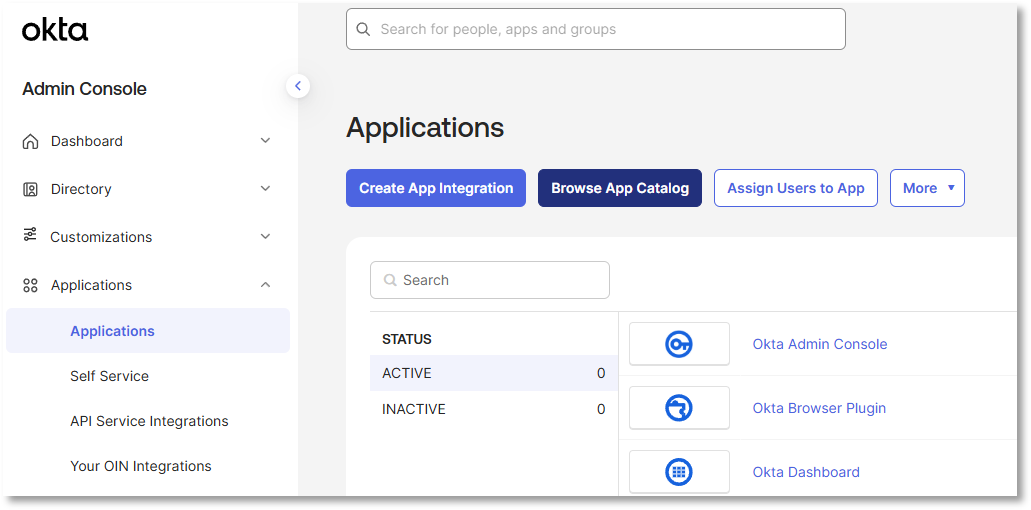Expand the Customizations menu chevron
Image resolution: width=1031 pixels, height=510 pixels.
tap(266, 237)
